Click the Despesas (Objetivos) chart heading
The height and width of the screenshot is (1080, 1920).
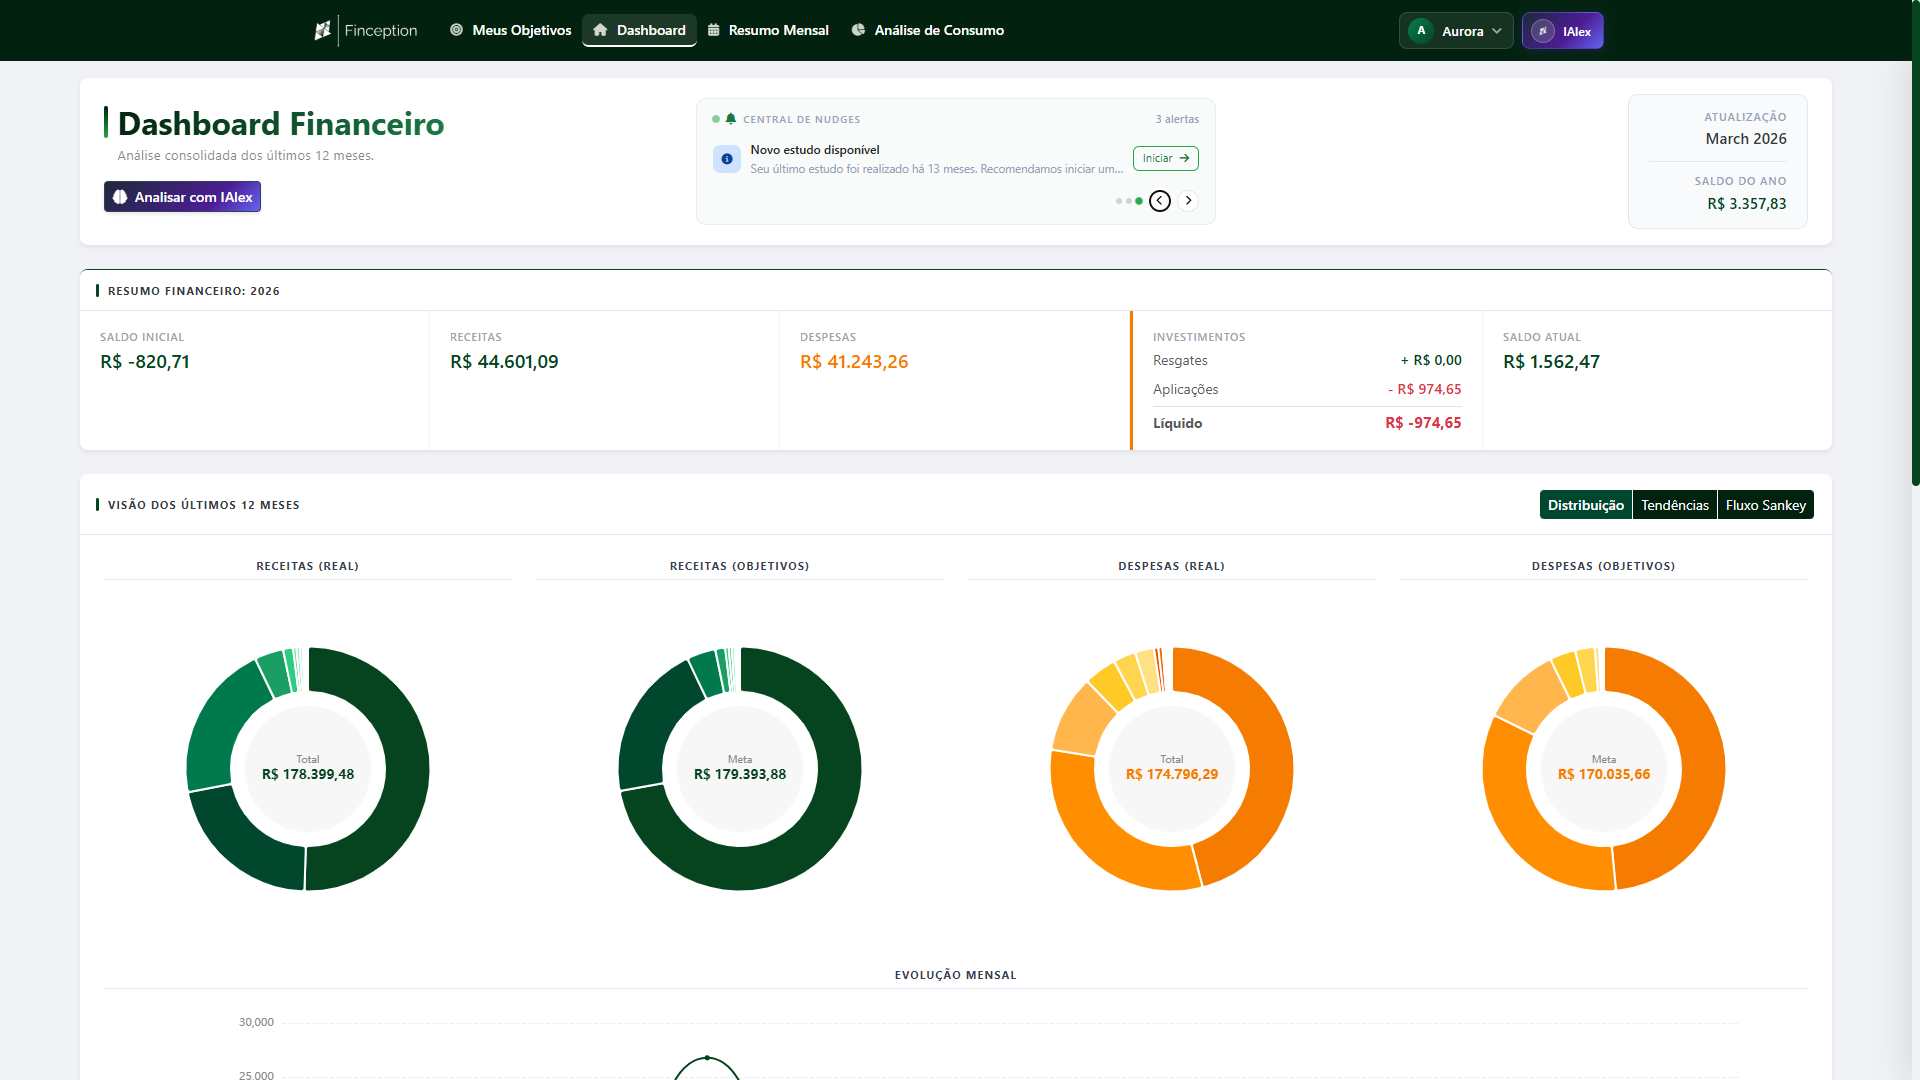coord(1603,566)
